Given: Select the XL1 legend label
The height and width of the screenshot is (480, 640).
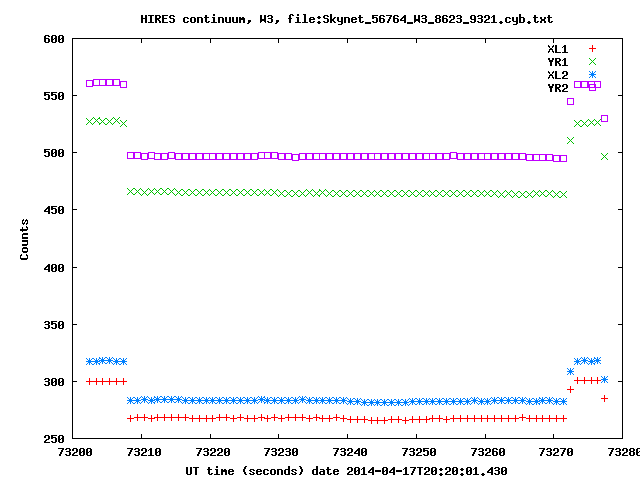Looking at the screenshot, I should [558, 49].
